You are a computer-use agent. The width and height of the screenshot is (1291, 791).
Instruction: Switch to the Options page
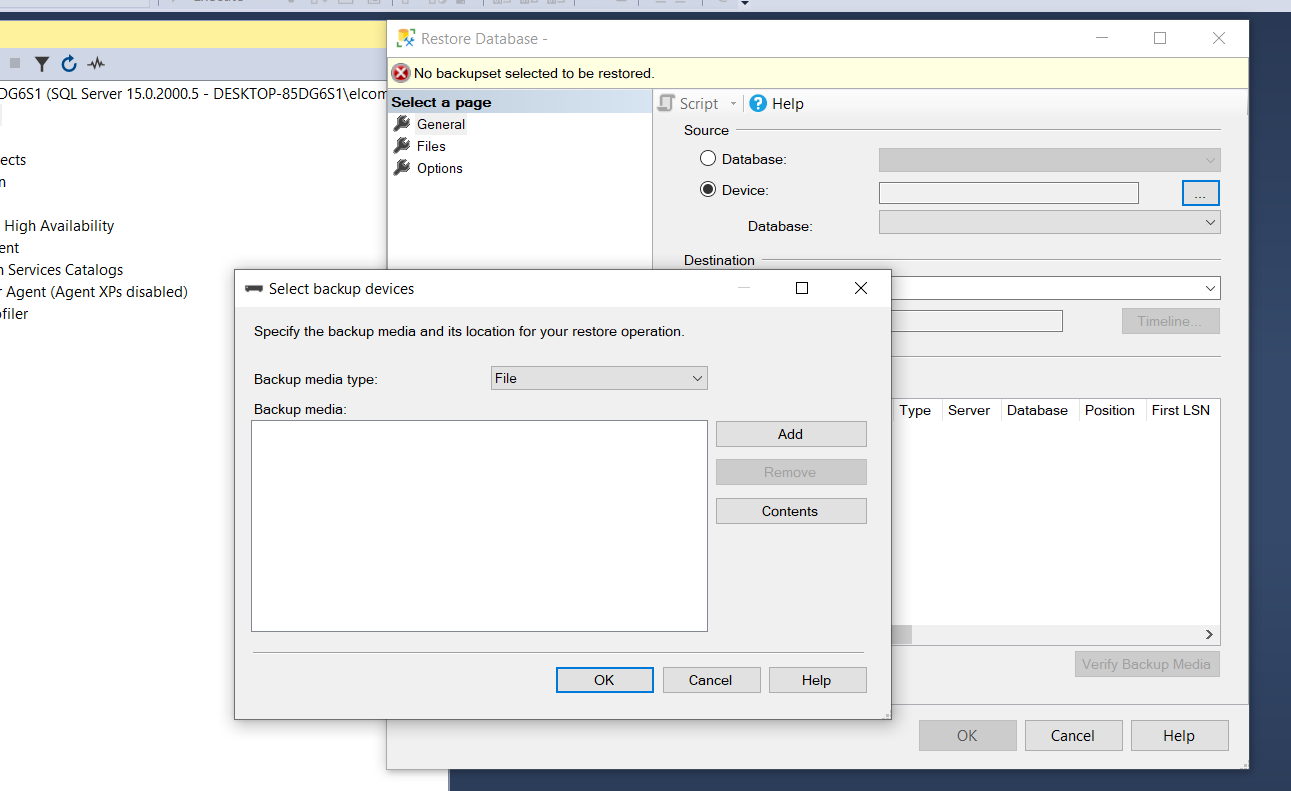(x=439, y=168)
